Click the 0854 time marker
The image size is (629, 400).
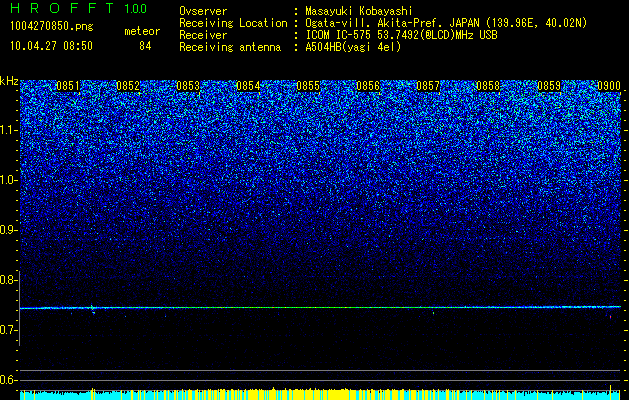(x=248, y=86)
